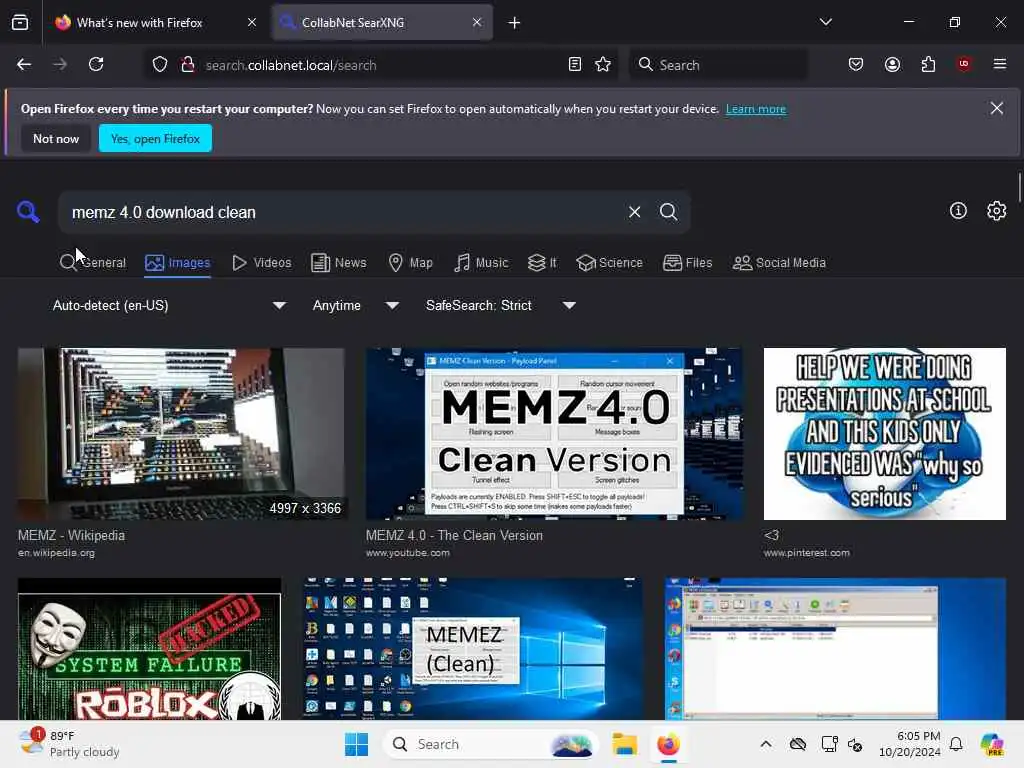Switch to the General category tab

tap(93, 263)
